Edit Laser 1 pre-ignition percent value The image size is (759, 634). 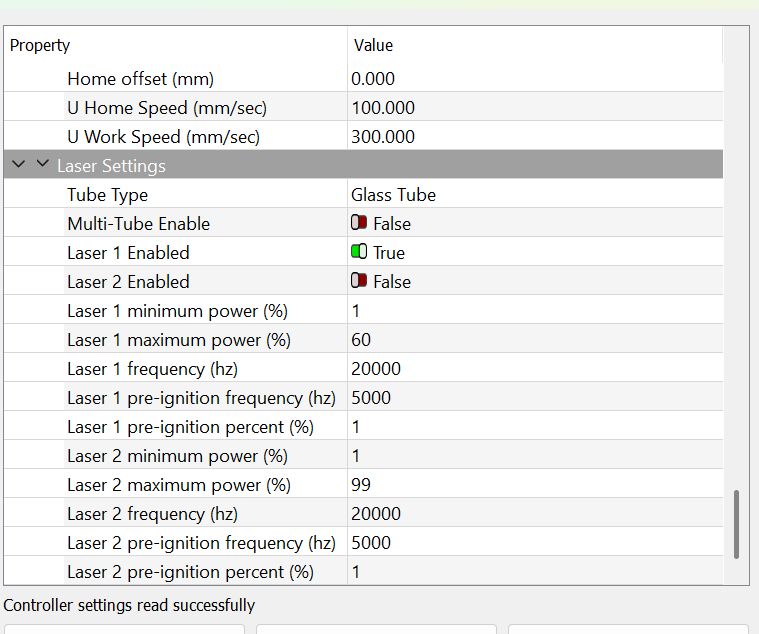pyautogui.click(x=535, y=427)
